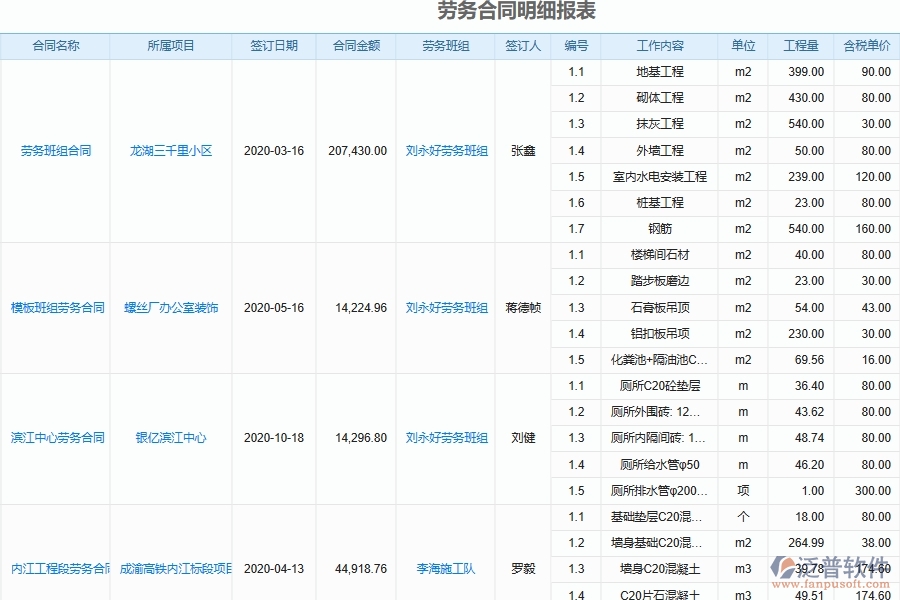900x600 pixels.
Task: View the 银亿滨江中心 project link
Action: click(170, 437)
